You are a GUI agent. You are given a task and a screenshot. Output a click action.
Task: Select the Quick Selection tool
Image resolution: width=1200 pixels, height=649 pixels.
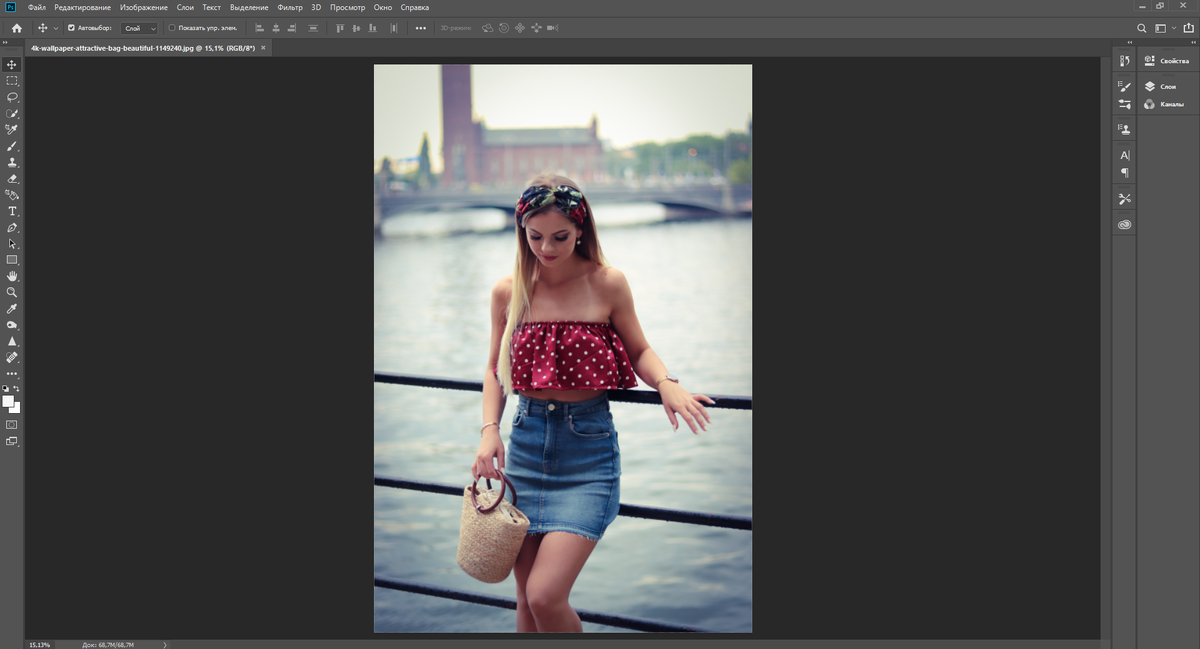click(x=12, y=113)
